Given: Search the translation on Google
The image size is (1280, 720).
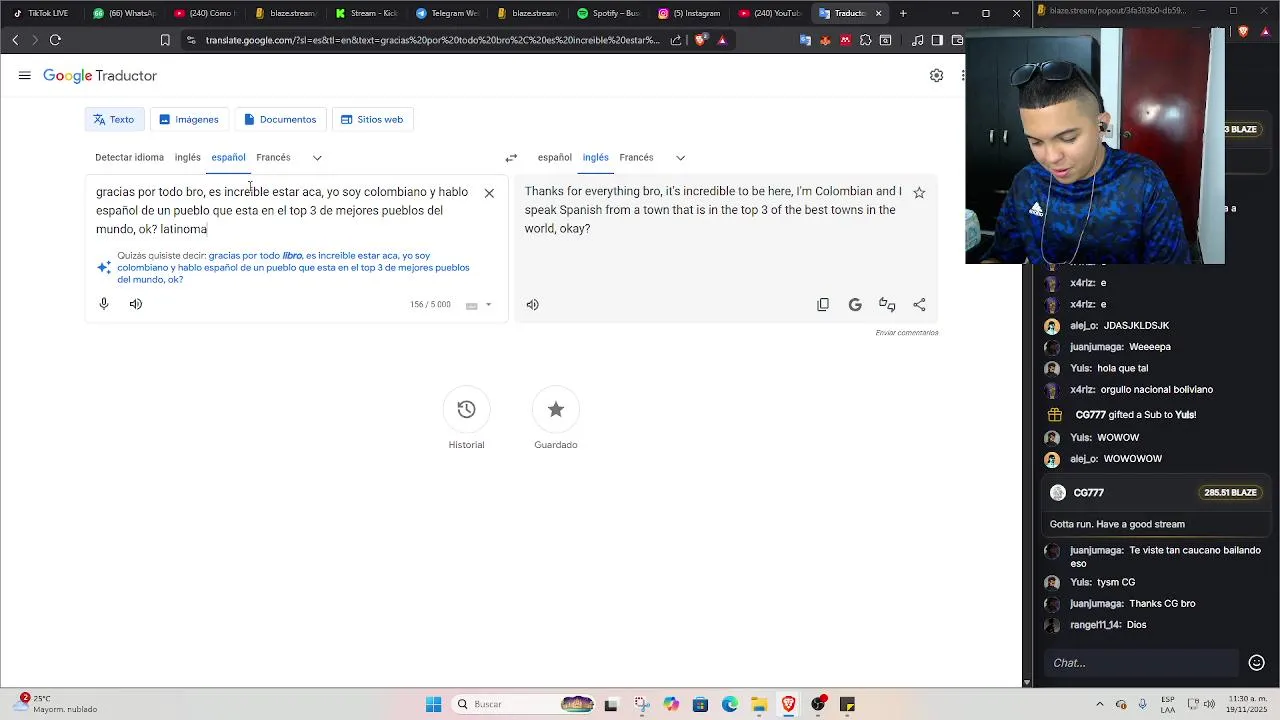Looking at the screenshot, I should coord(855,305).
